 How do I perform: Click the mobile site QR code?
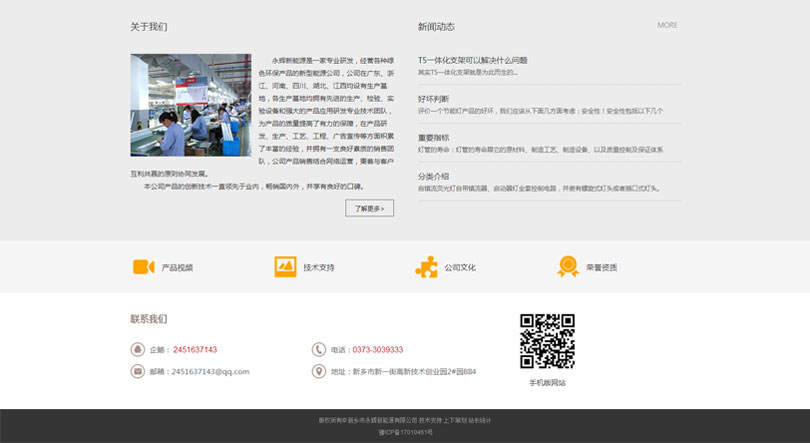[547, 341]
